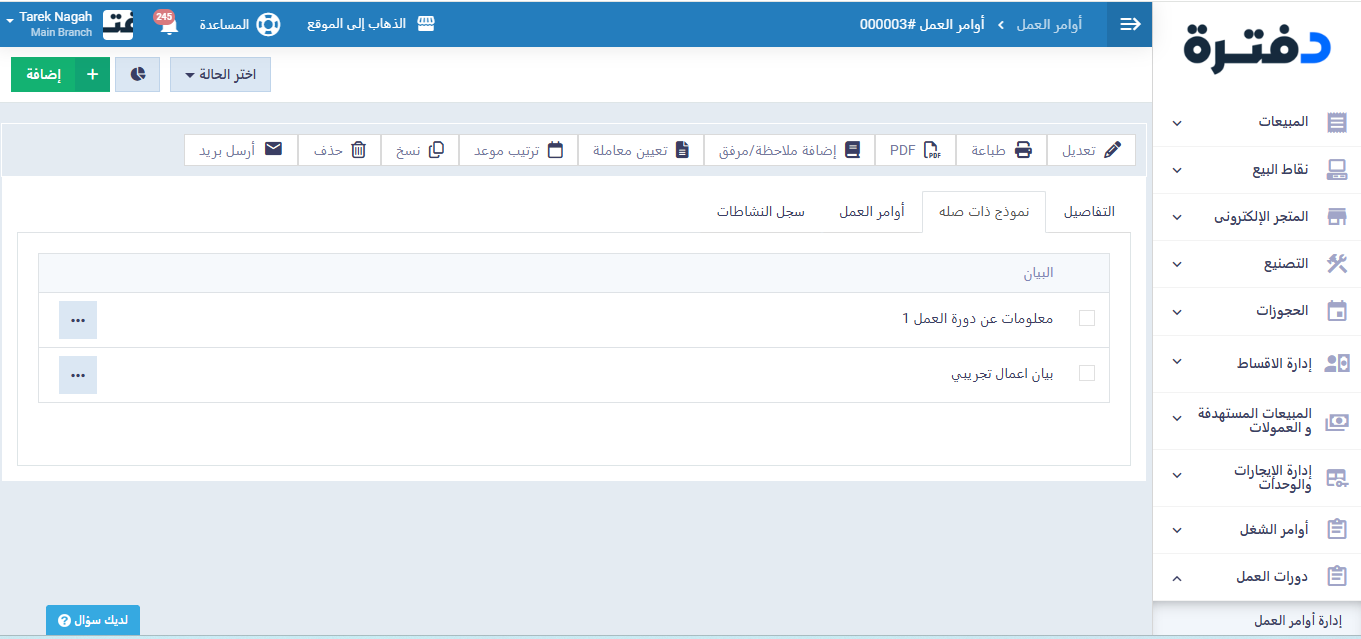Open three-dots menu for بيان اعمال تجريبي
1361x639 pixels.
(78, 375)
